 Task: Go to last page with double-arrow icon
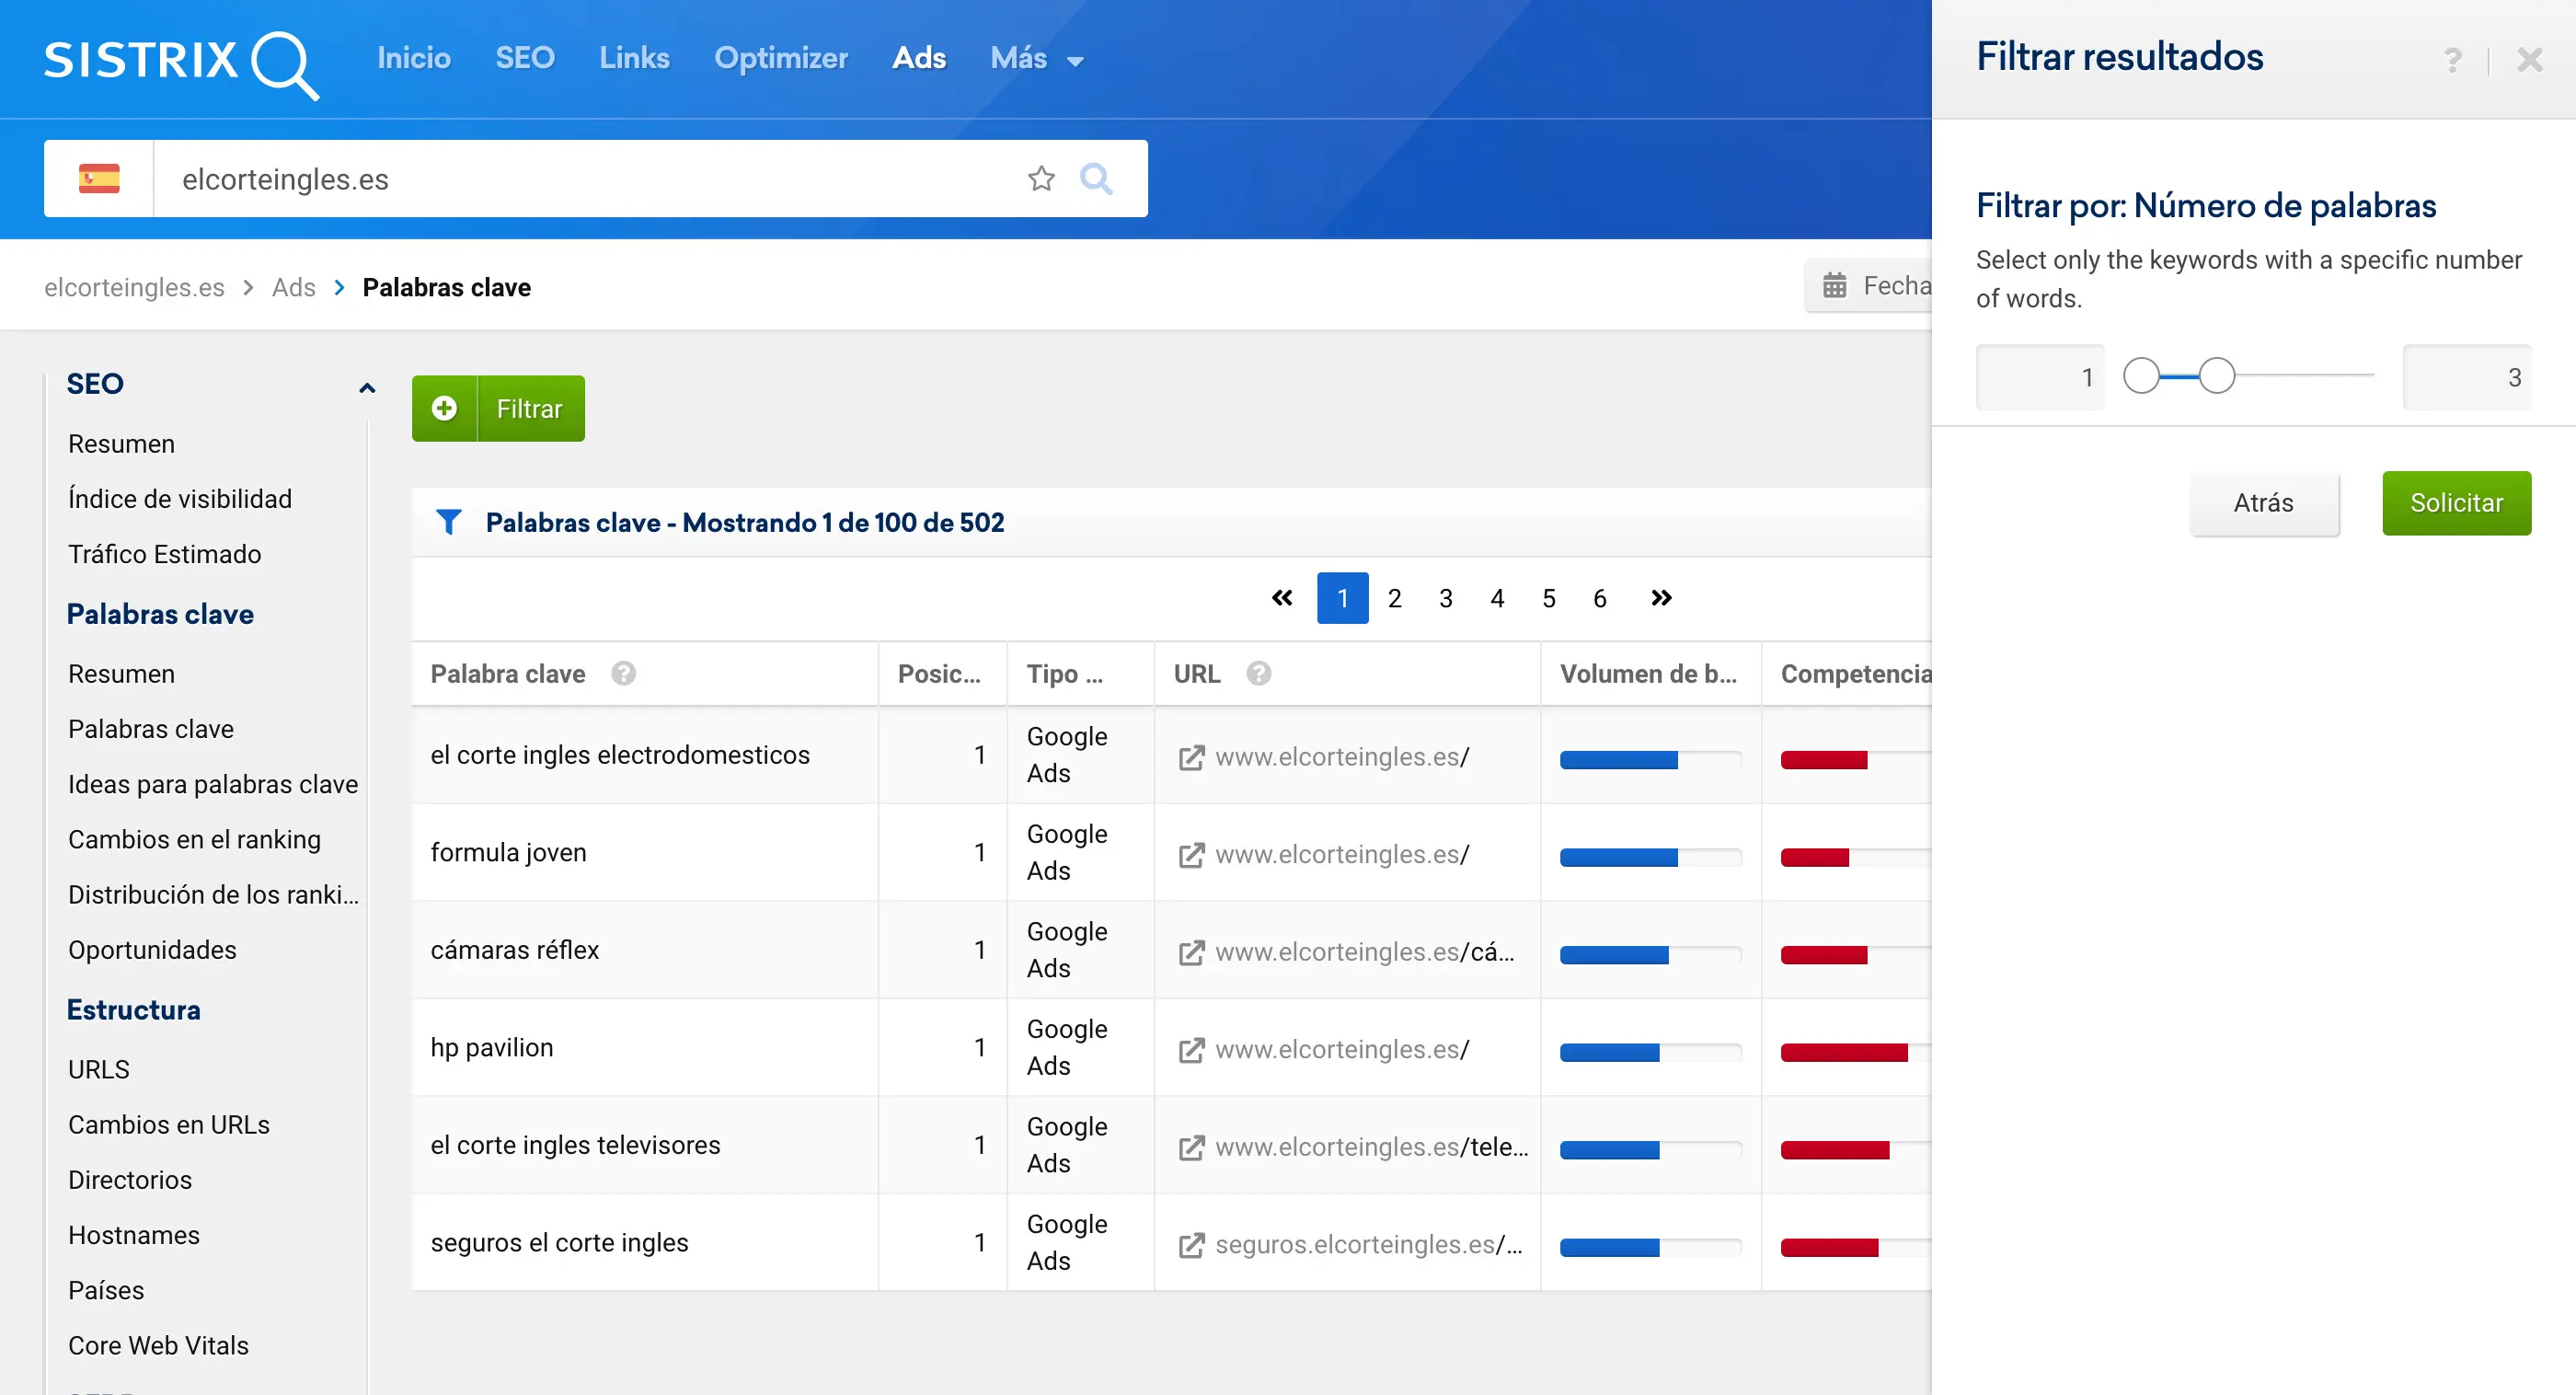click(x=1661, y=598)
